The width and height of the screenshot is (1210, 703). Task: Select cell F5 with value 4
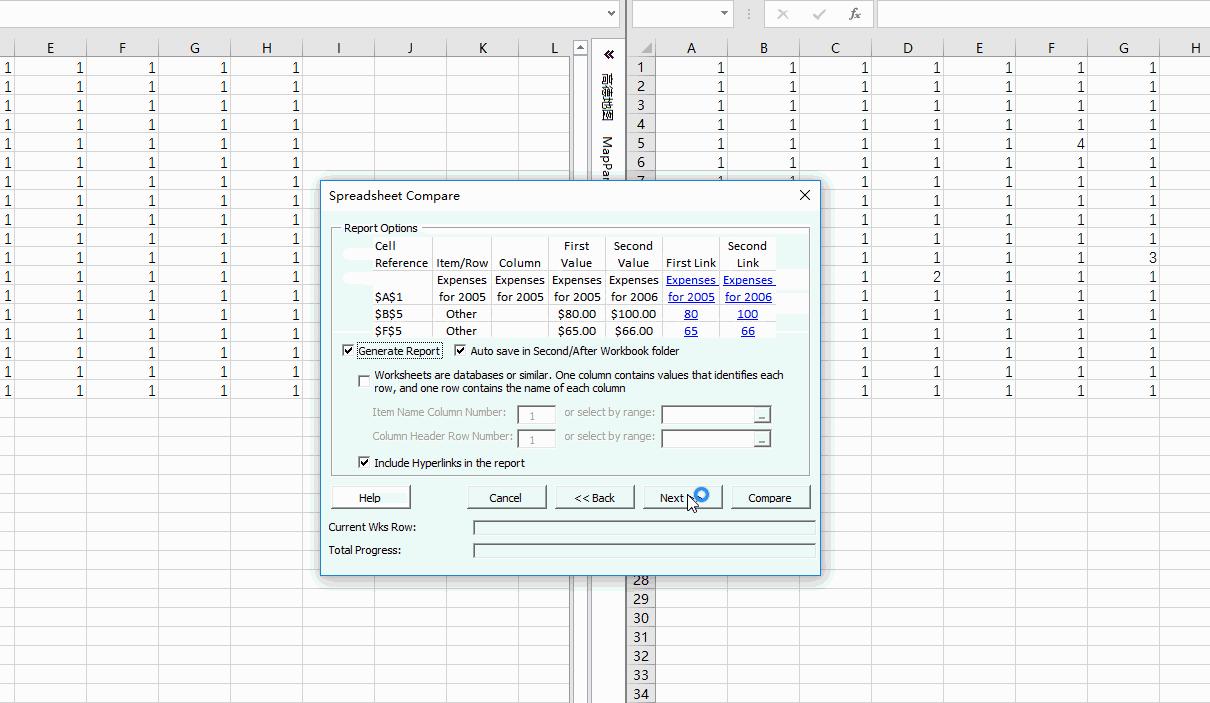click(x=1051, y=144)
